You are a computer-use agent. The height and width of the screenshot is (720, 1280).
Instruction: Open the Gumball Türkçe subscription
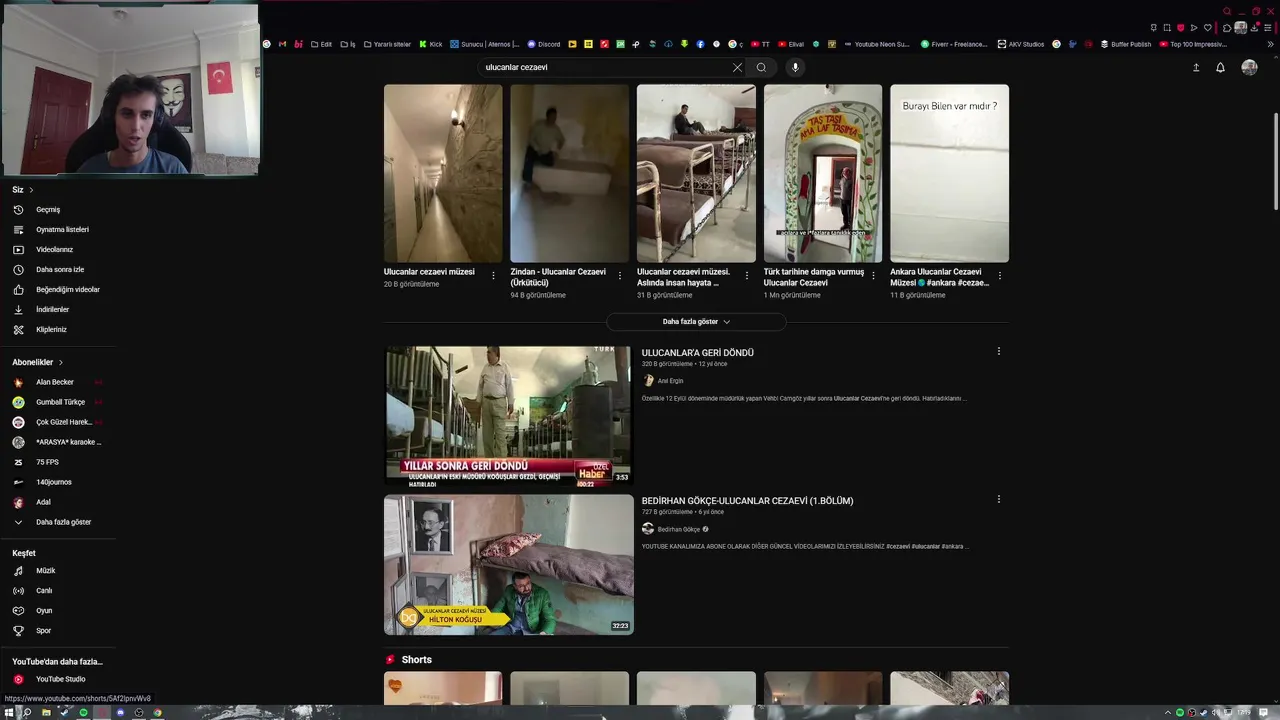(58, 402)
